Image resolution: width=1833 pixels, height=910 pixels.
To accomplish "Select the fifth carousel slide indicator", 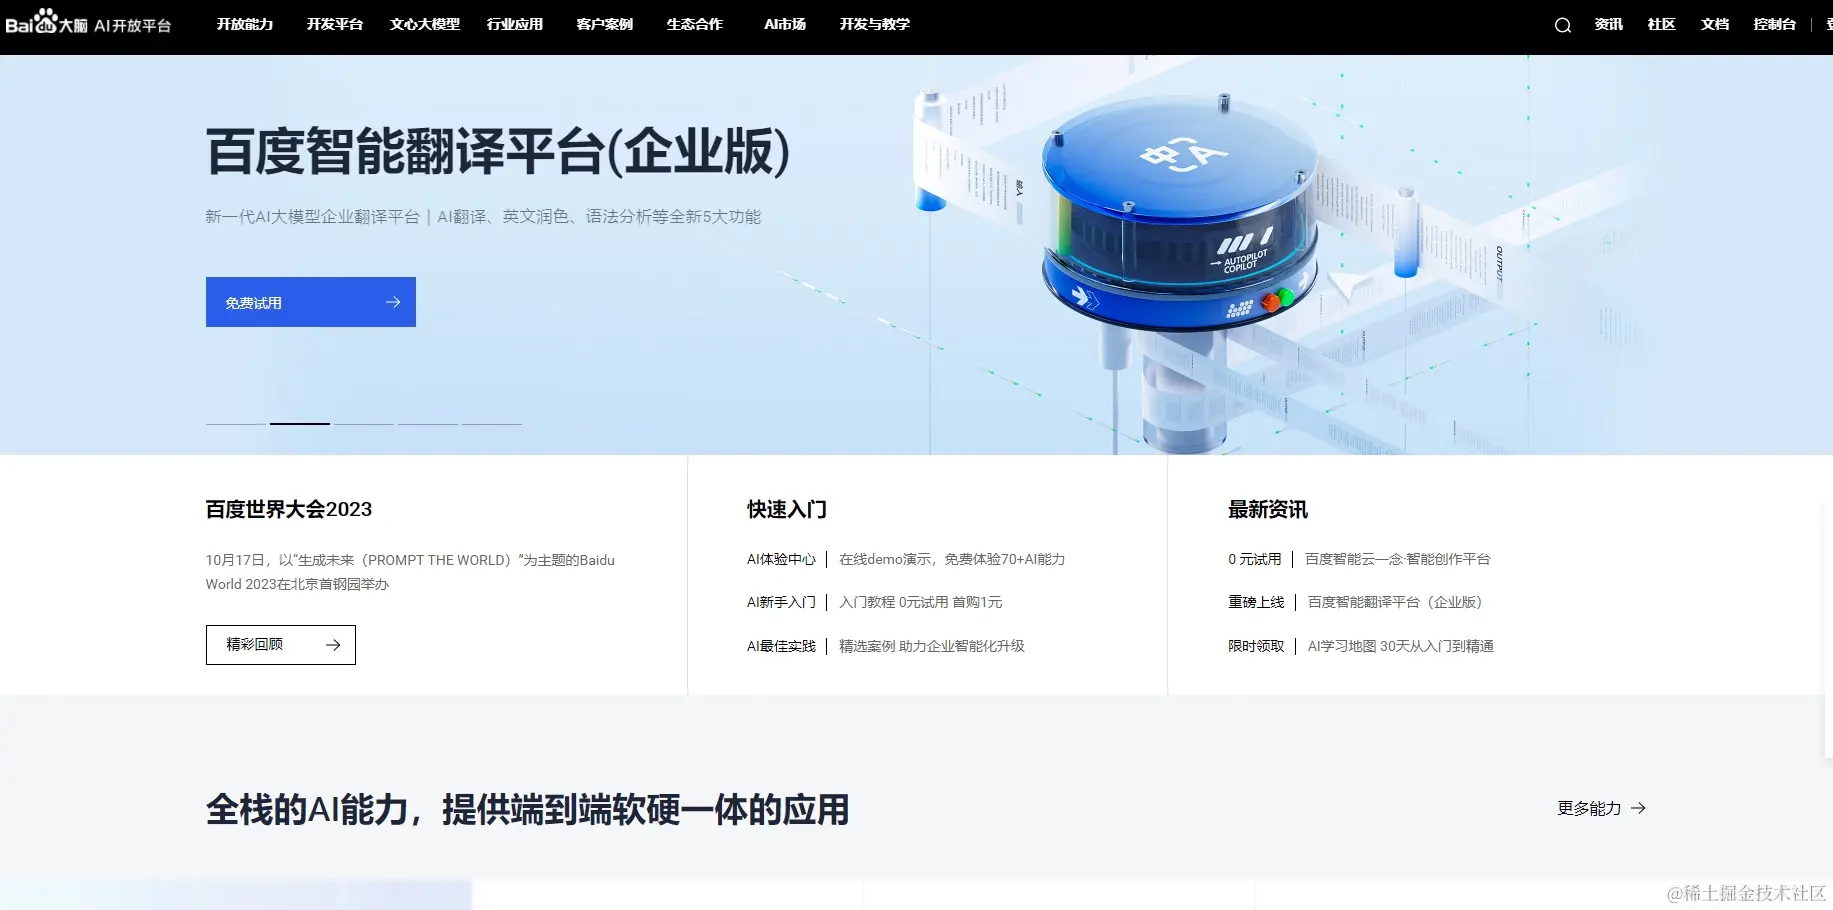I will click(492, 424).
